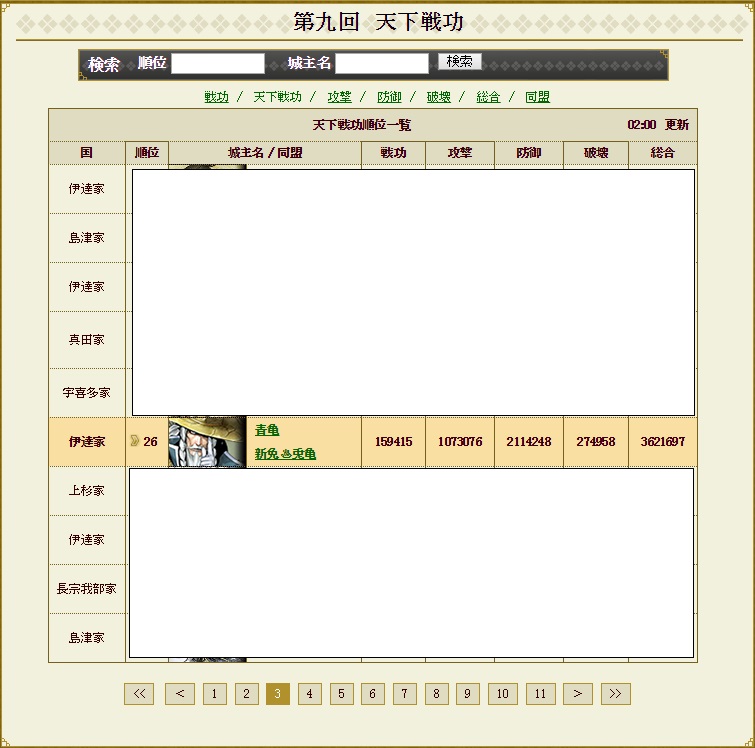
Task: Click the 天下戦功順位一覧 table title
Action: (361, 125)
